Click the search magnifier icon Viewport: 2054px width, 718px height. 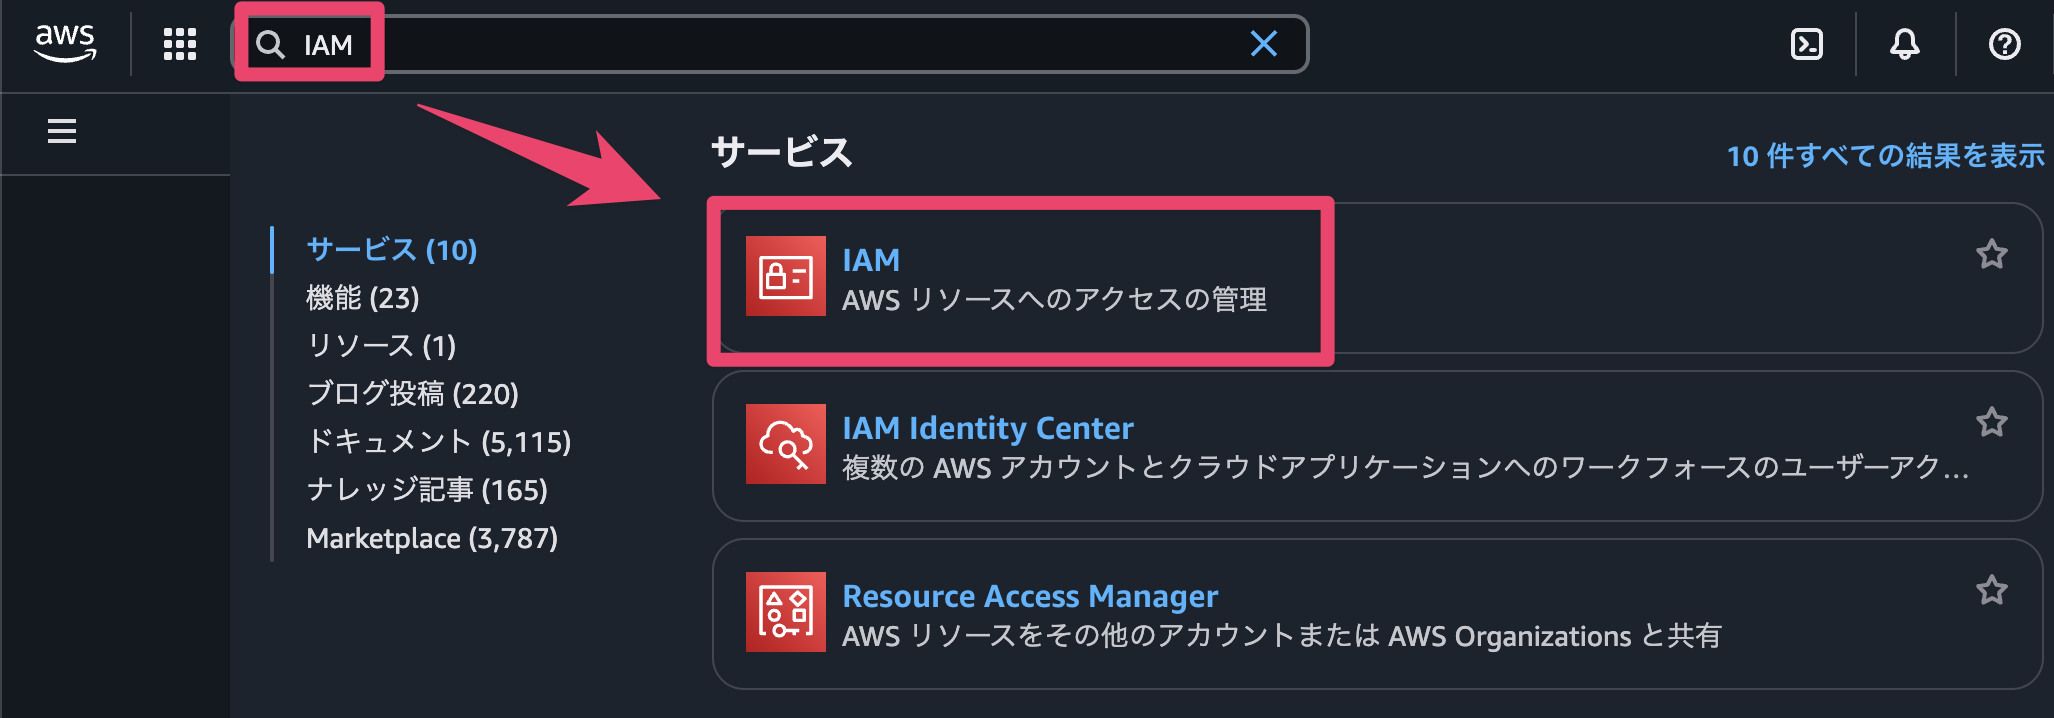[270, 44]
